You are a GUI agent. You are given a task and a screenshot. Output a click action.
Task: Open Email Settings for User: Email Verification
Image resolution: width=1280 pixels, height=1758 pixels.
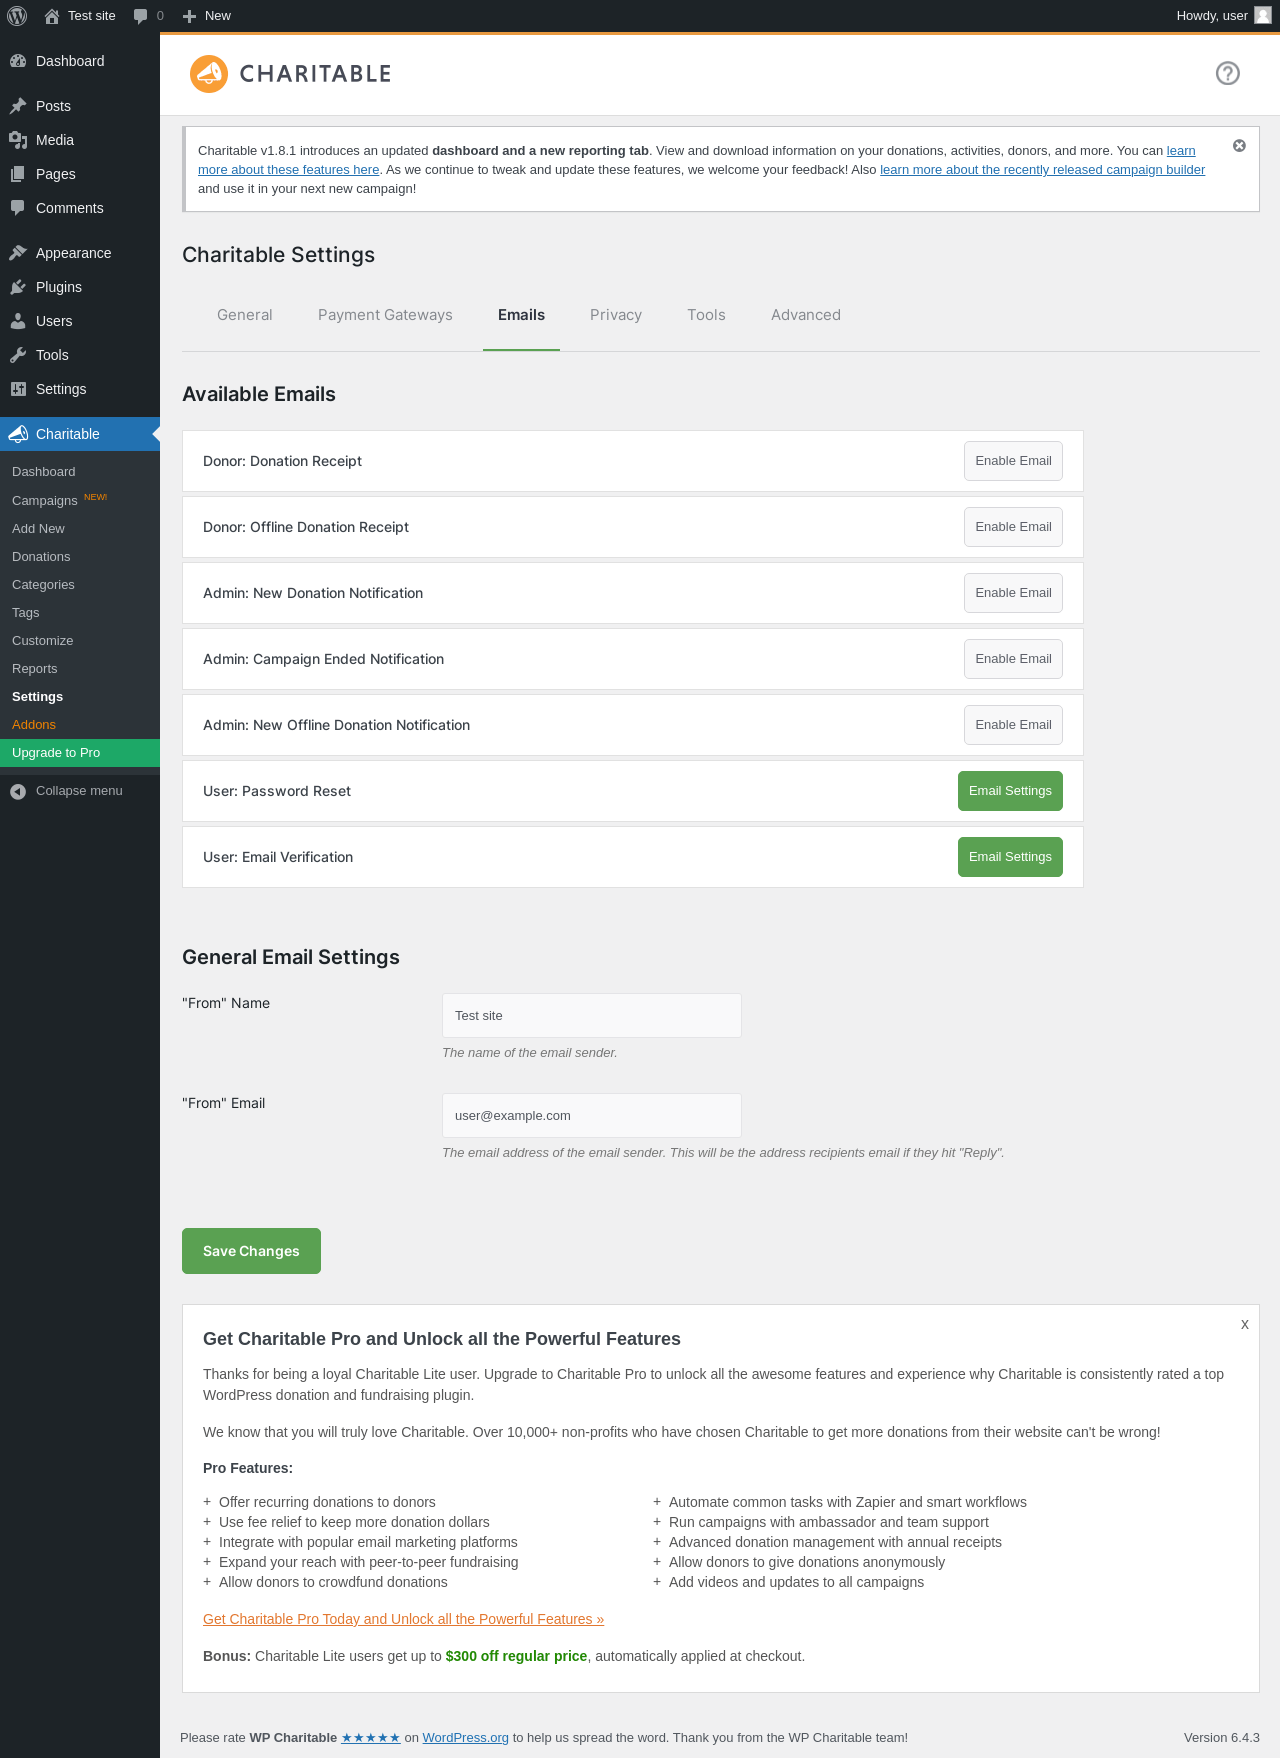pyautogui.click(x=1010, y=857)
